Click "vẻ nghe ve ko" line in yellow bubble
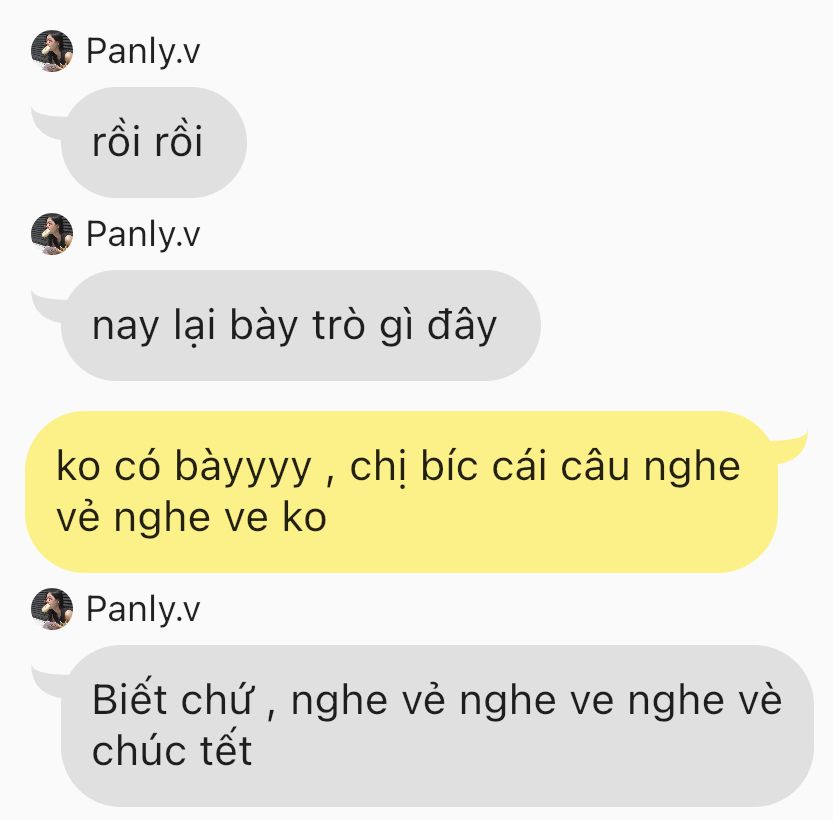This screenshot has width=833, height=820. coord(191,518)
